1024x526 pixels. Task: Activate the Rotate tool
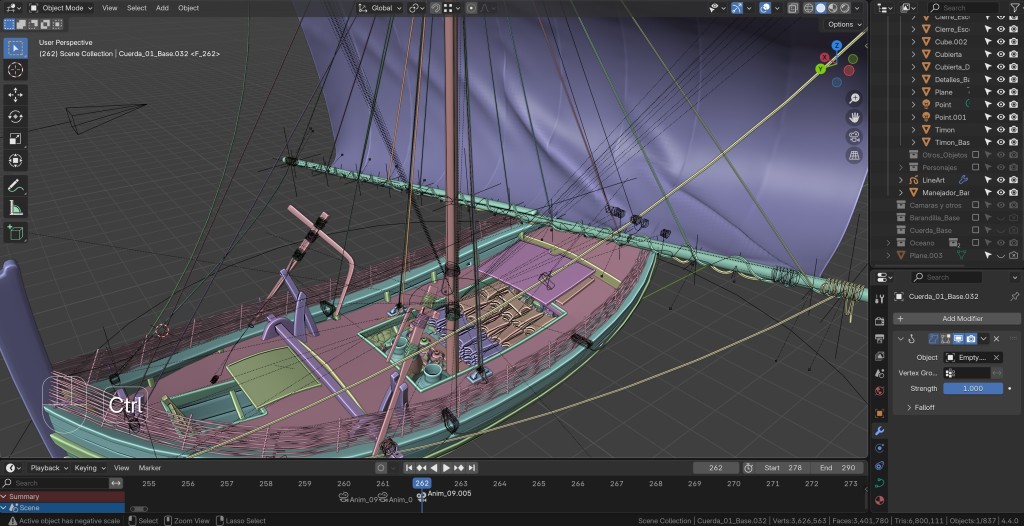pyautogui.click(x=16, y=117)
